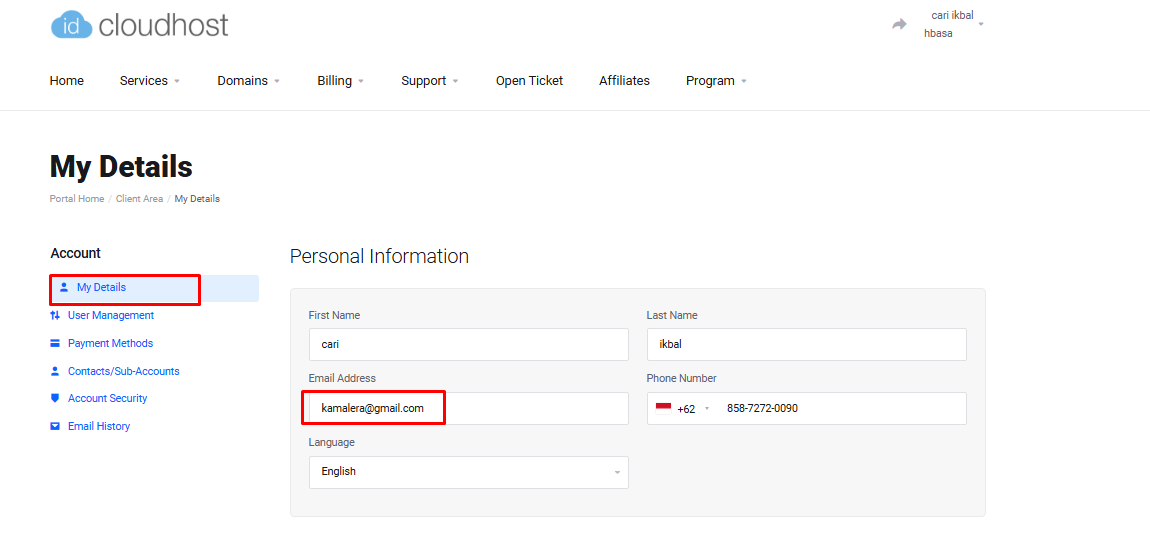Click the Last Name field containing ikbal

click(x=807, y=344)
